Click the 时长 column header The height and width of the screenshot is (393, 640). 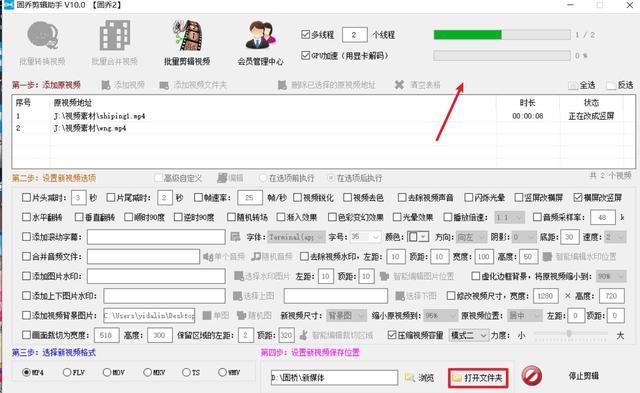tap(527, 103)
